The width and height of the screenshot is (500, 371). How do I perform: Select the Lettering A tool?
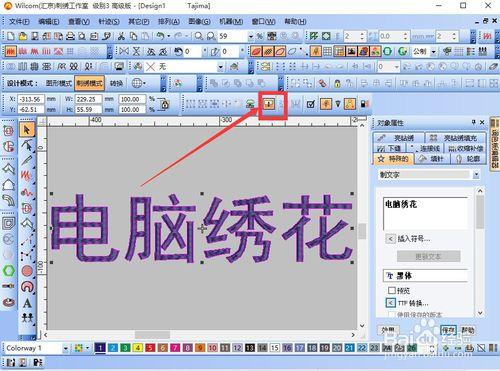coord(27,303)
